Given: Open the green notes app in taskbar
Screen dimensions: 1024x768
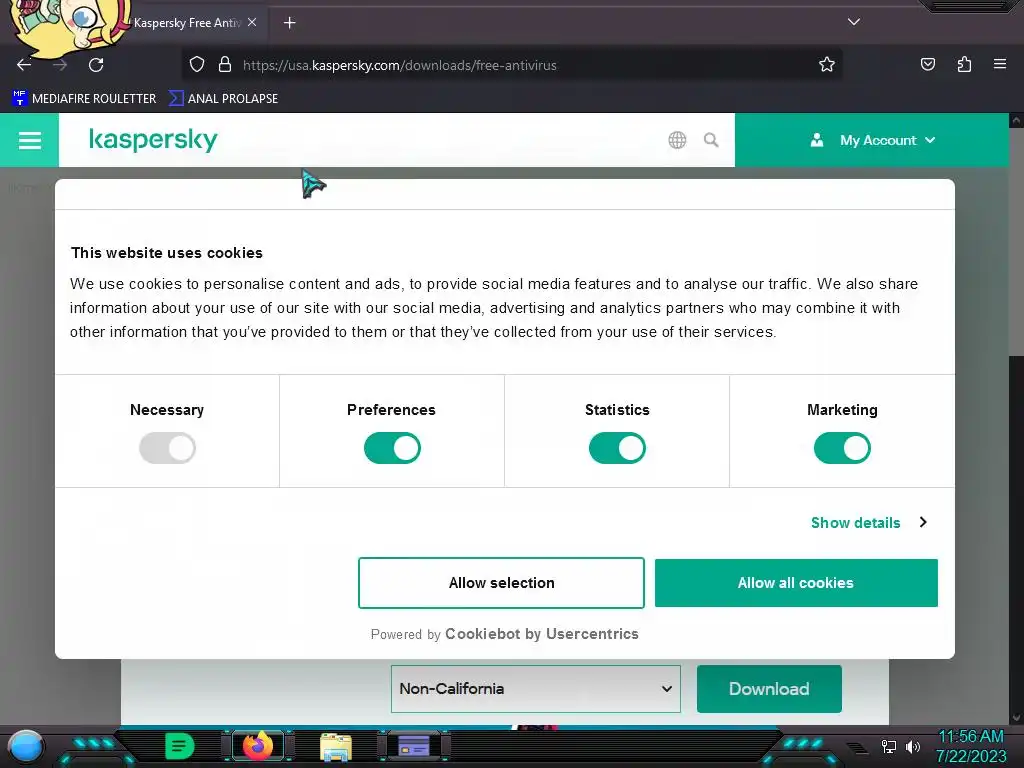Looking at the screenshot, I should click(x=179, y=746).
